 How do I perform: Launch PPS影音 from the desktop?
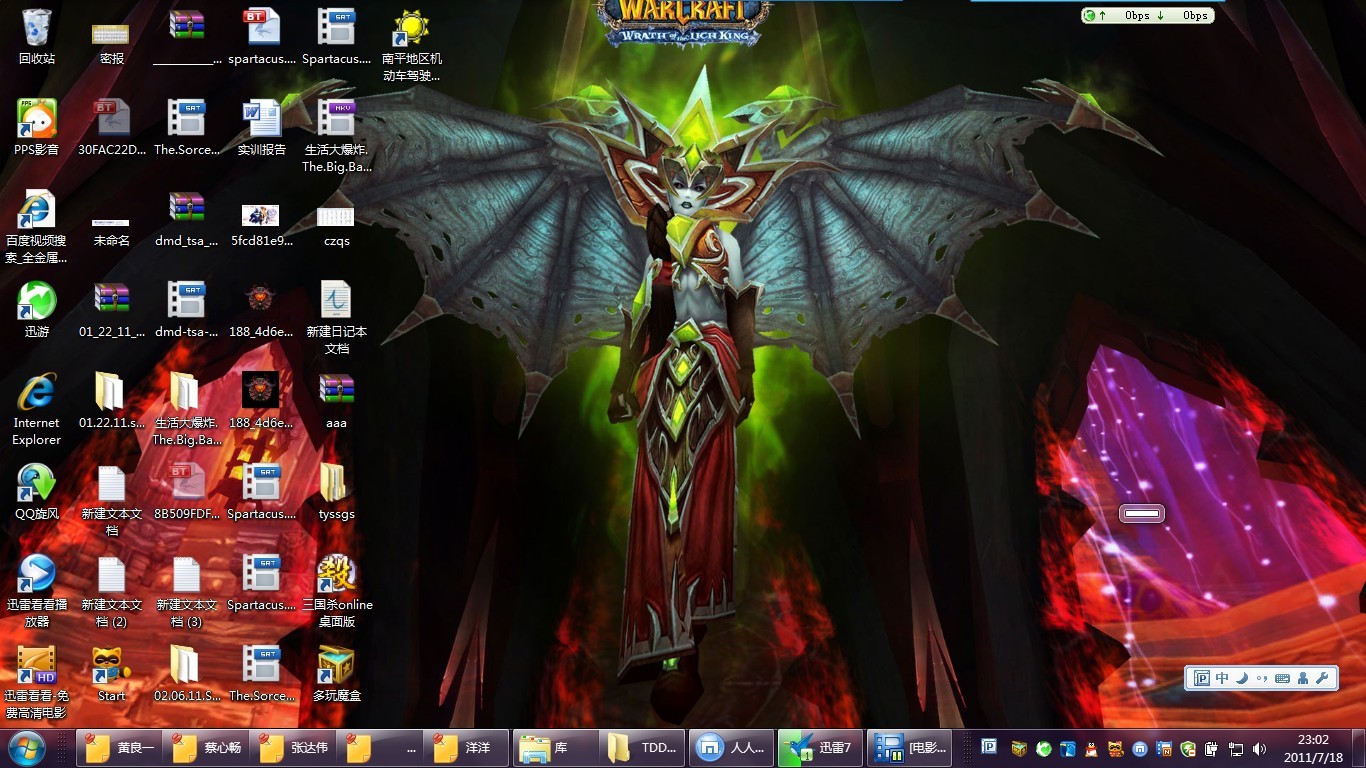[36, 128]
